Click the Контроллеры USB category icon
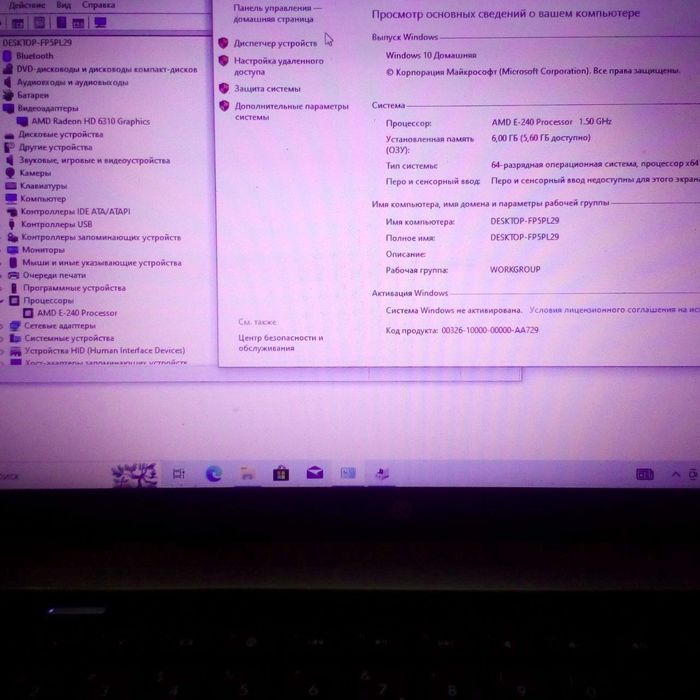Screen dimensions: 700x700 click(x=12, y=224)
